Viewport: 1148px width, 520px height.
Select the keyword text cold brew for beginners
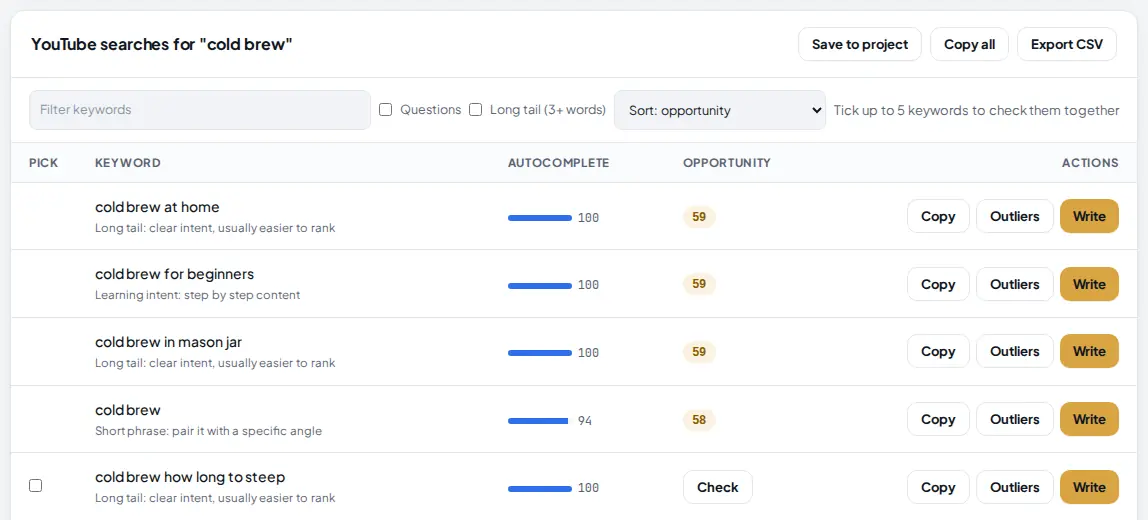click(174, 275)
